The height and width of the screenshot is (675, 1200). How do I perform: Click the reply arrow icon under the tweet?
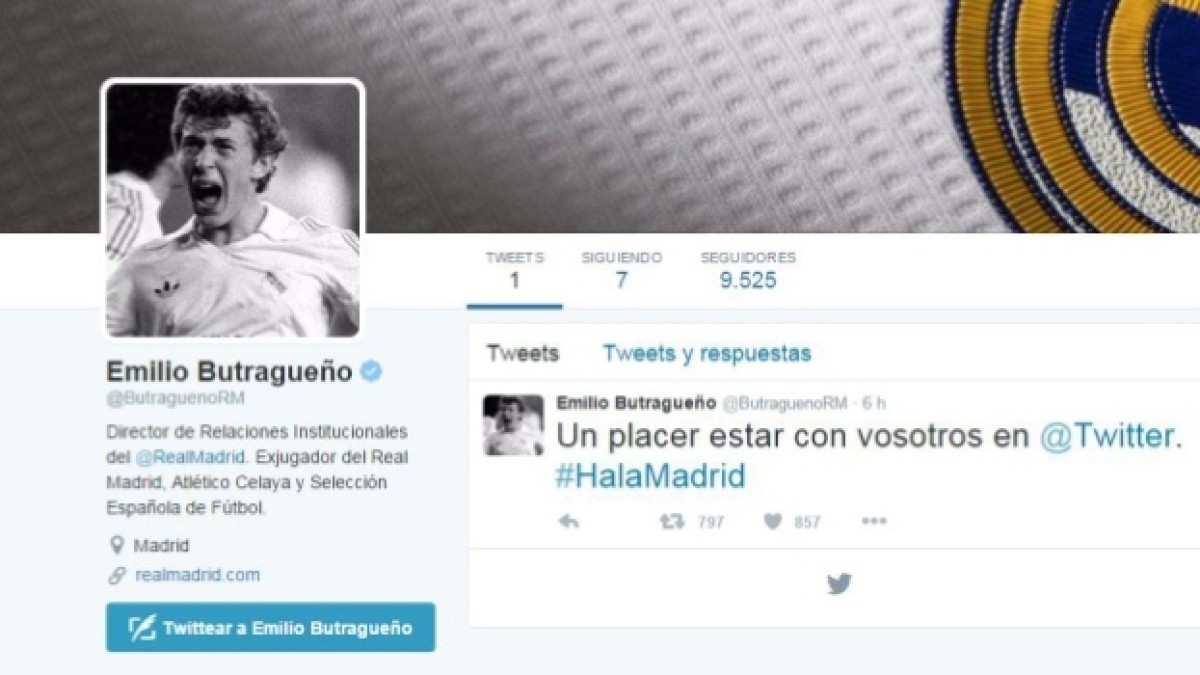tap(568, 521)
